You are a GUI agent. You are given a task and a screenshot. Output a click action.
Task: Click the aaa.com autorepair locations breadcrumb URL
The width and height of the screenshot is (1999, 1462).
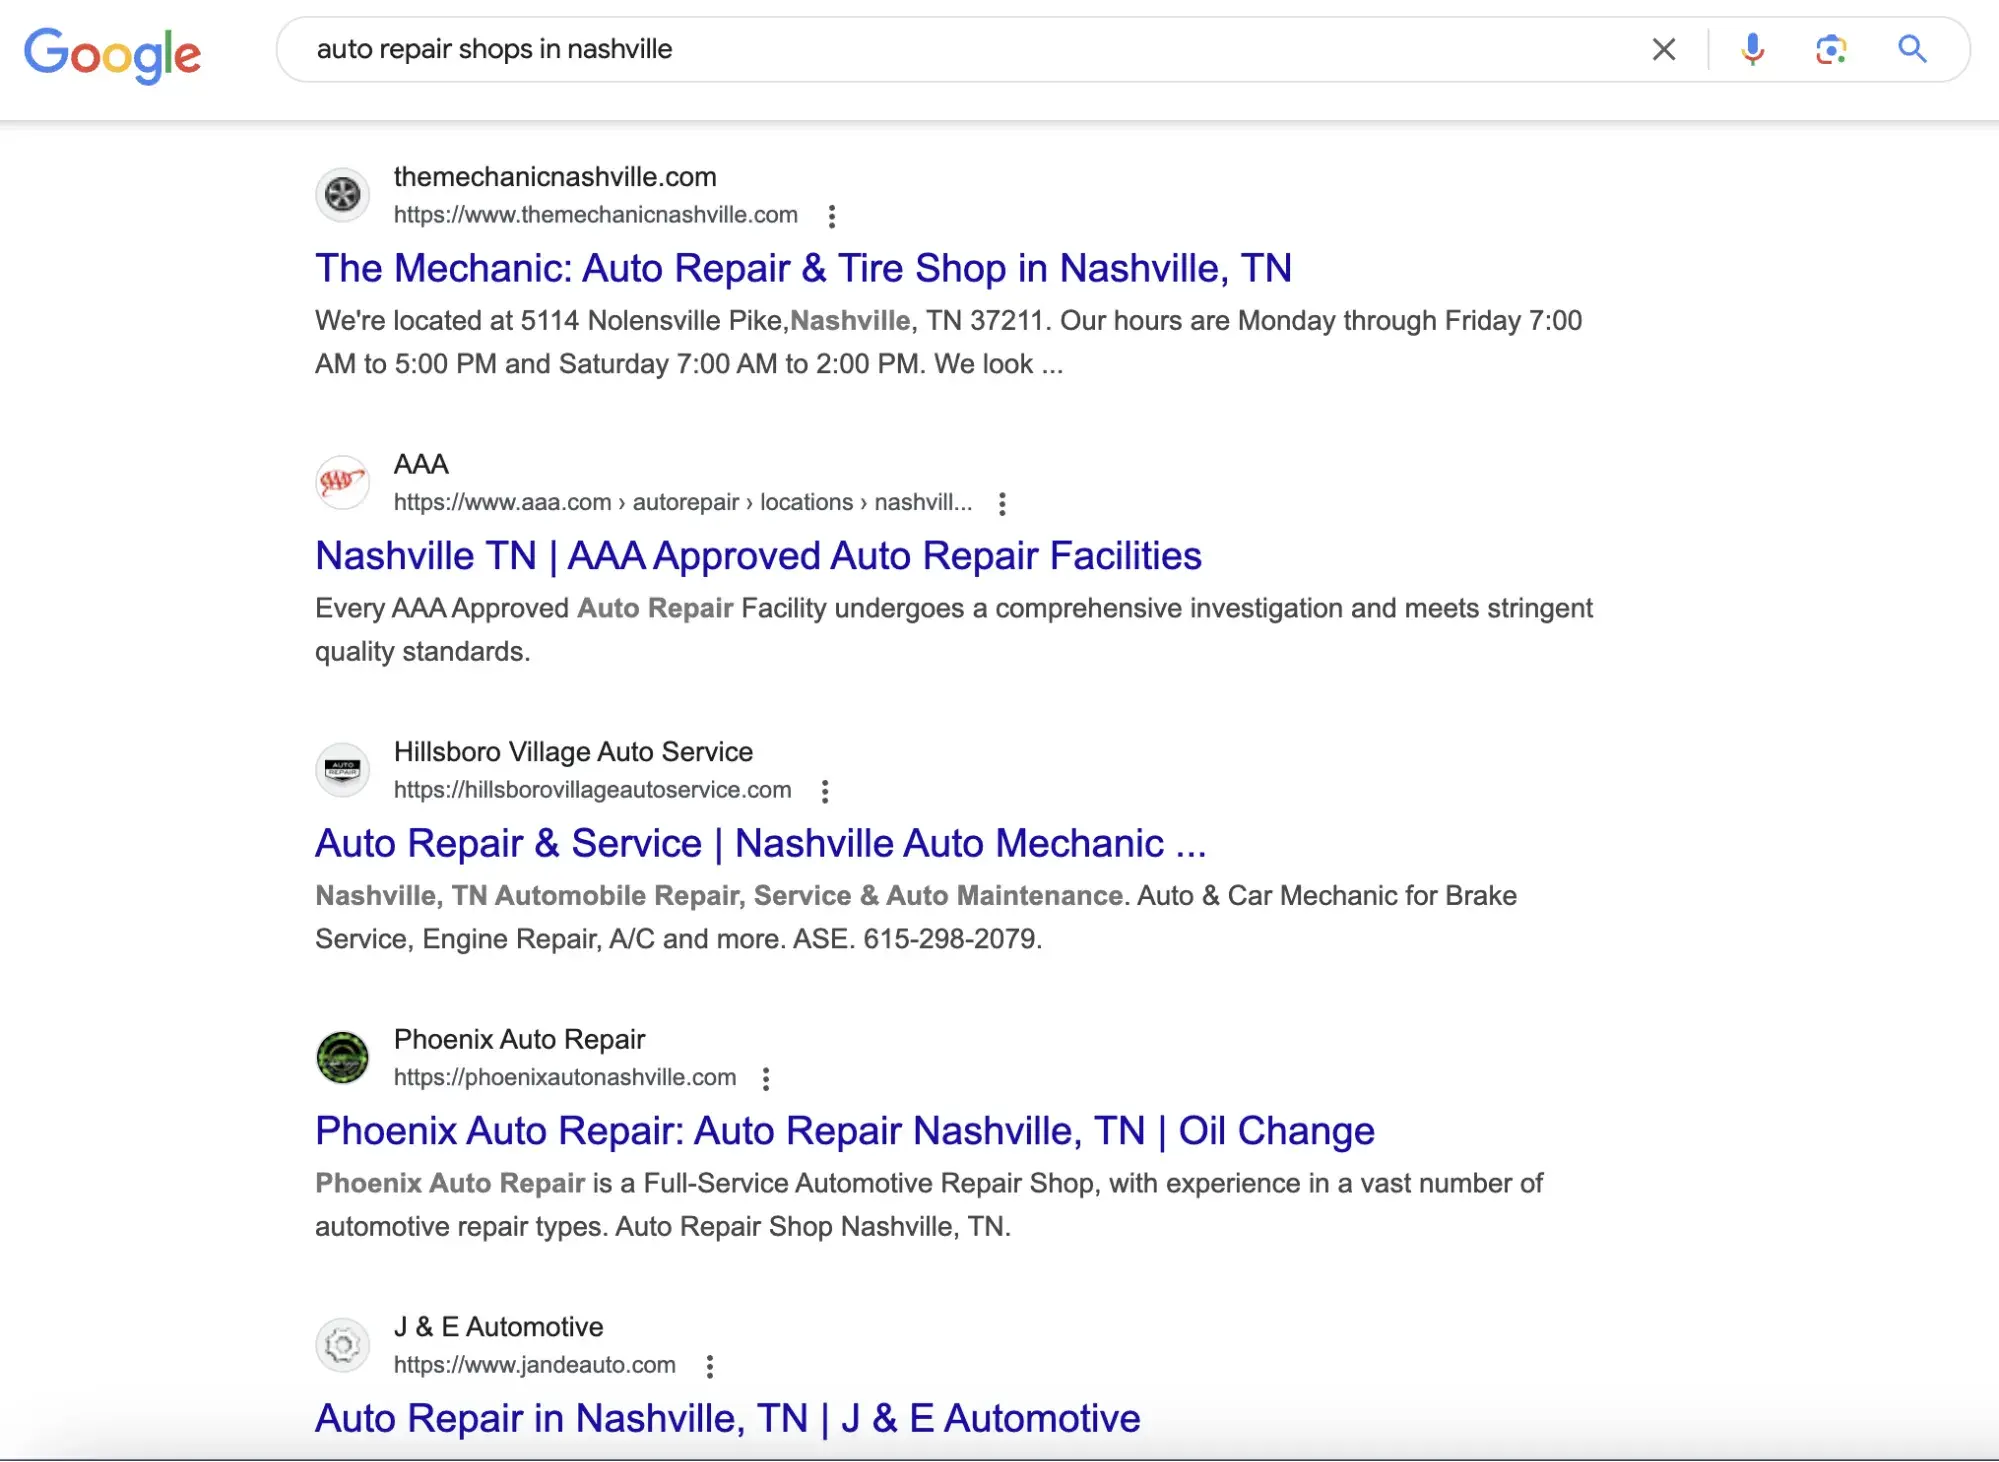tap(682, 502)
